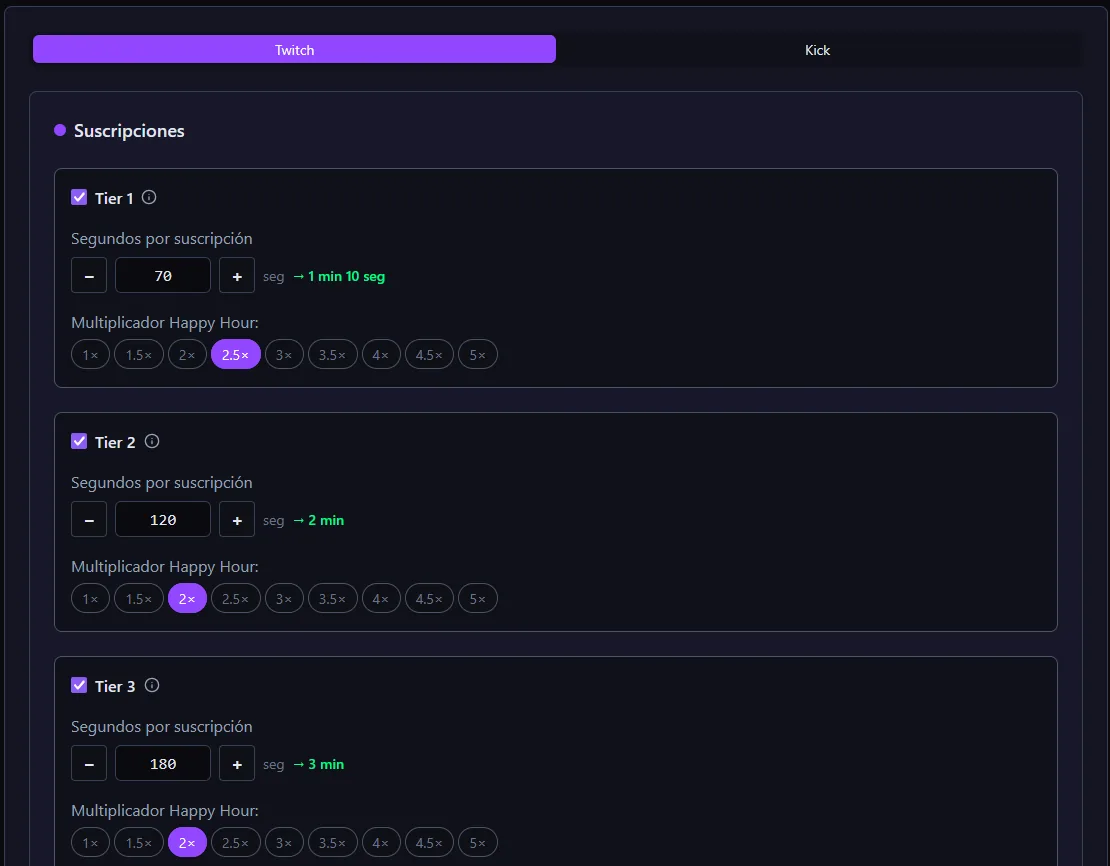Select 1× multiplier for Tier 1

click(x=91, y=355)
